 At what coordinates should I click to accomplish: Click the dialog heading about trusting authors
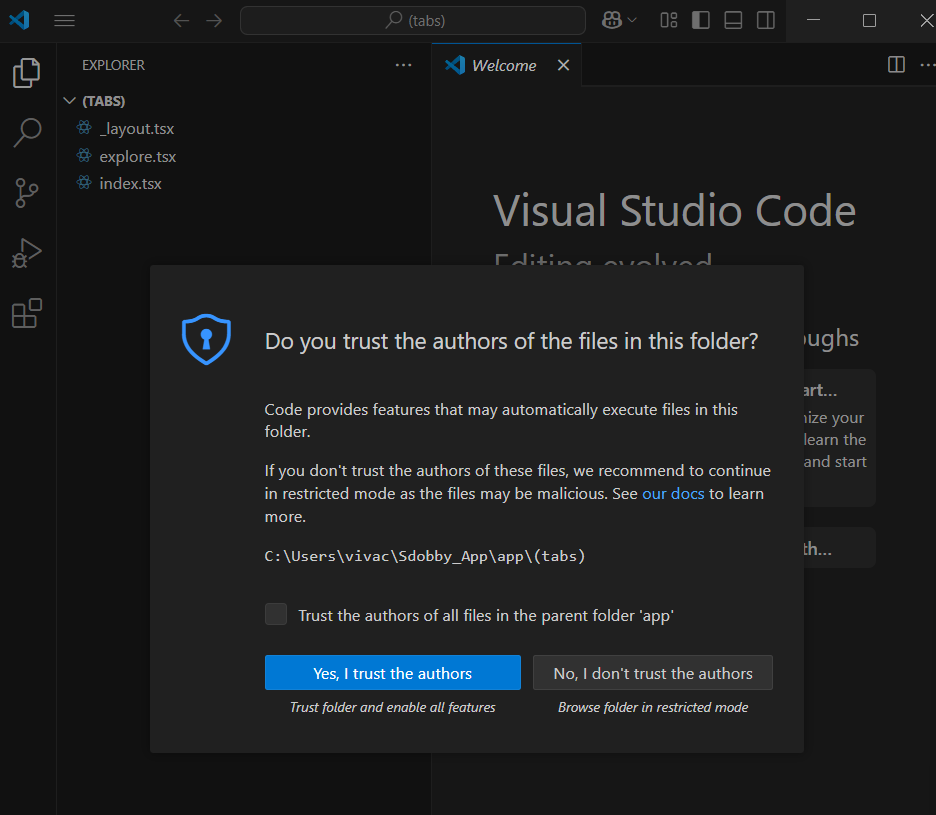point(511,342)
